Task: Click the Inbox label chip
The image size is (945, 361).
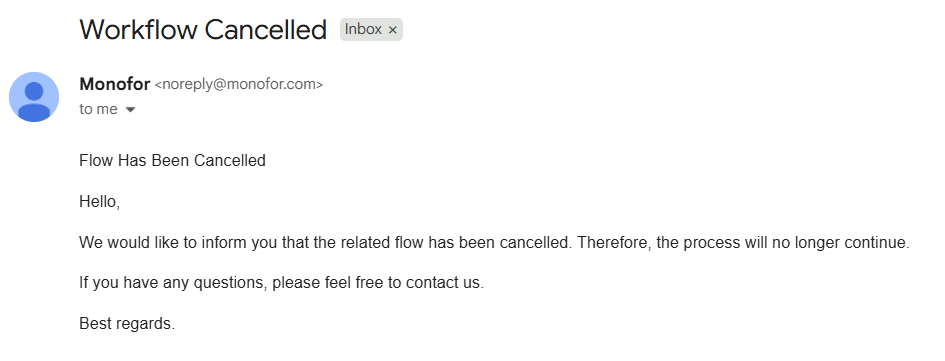Action: click(x=371, y=30)
